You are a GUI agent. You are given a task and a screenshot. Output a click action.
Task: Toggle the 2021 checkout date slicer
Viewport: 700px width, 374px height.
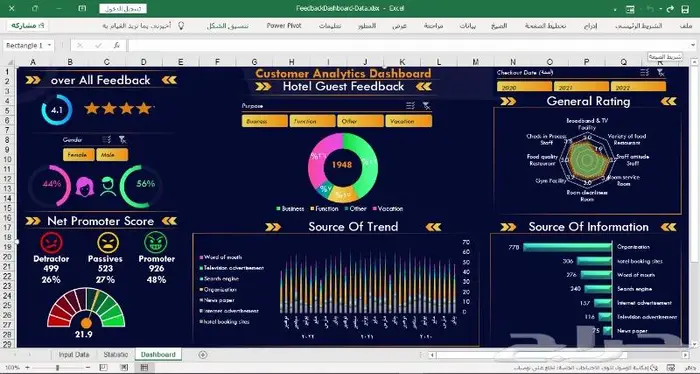click(x=581, y=87)
